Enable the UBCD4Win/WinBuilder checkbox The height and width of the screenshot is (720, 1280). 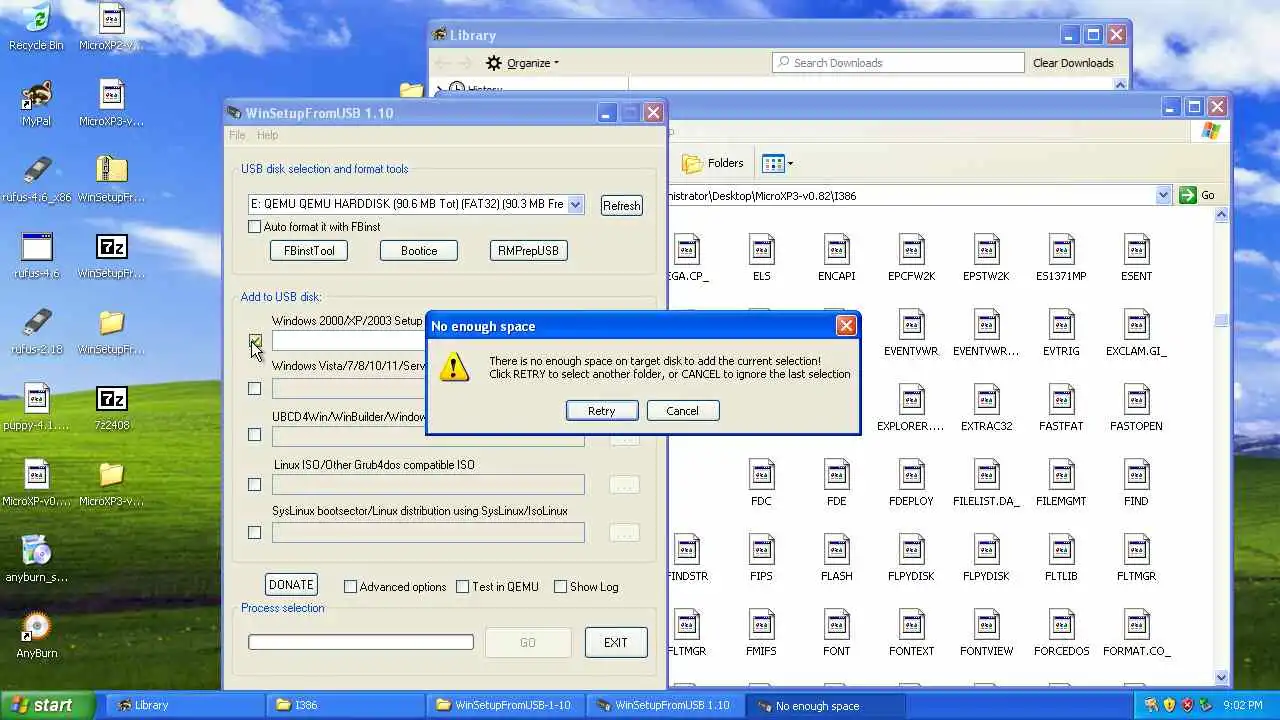click(254, 434)
